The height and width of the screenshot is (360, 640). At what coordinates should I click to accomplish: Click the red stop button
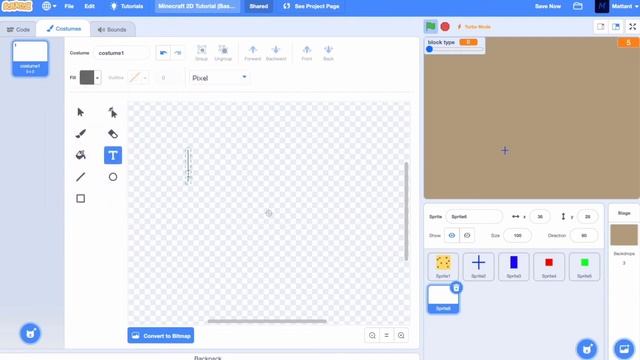coord(445,27)
